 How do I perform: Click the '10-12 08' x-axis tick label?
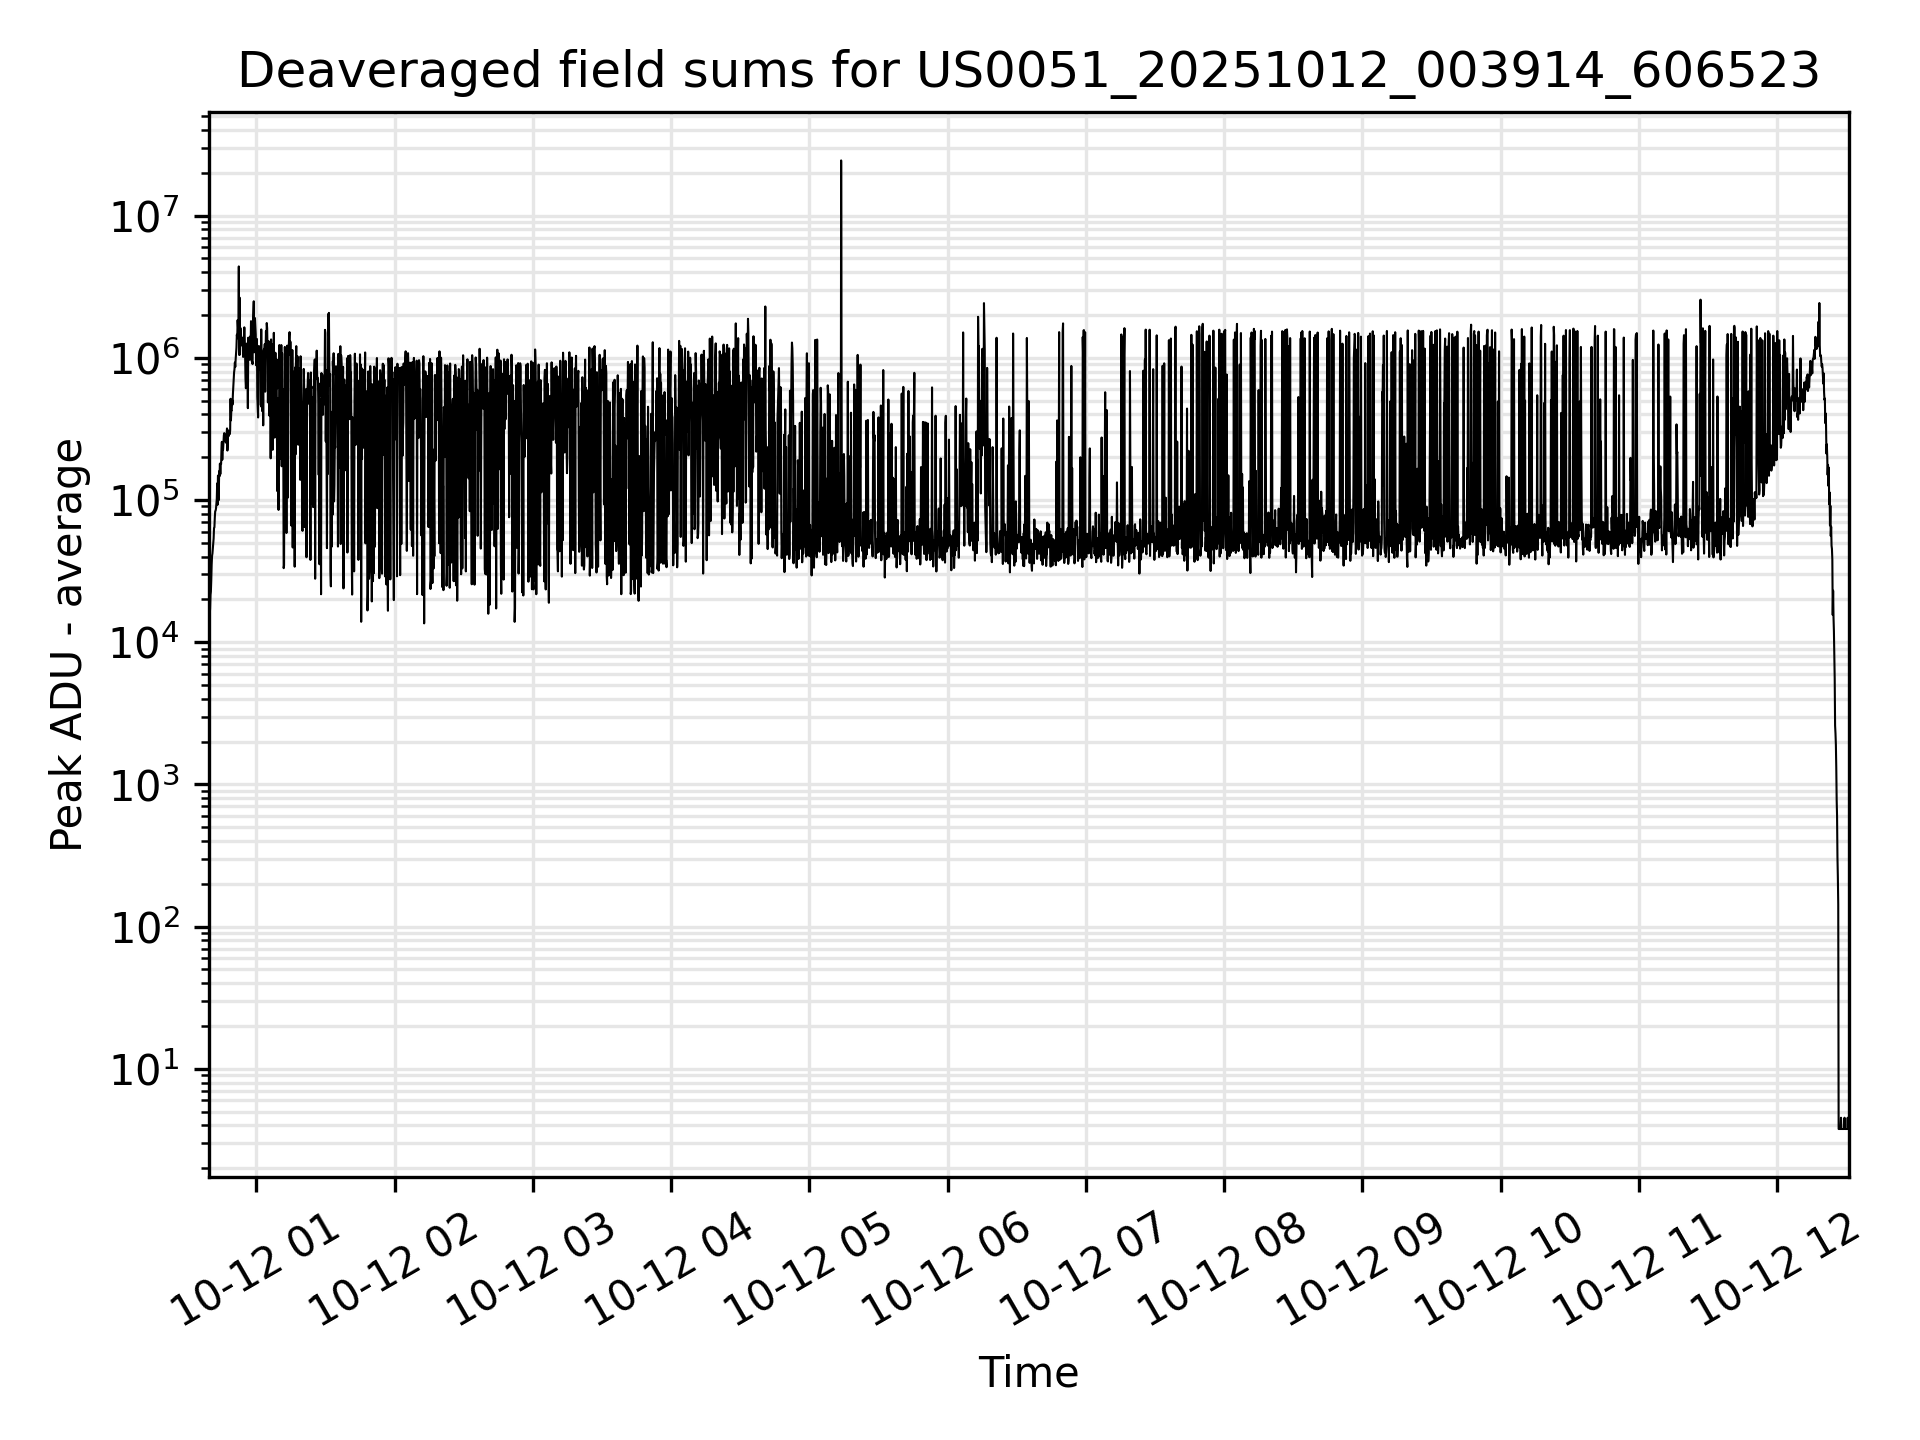click(1222, 1270)
